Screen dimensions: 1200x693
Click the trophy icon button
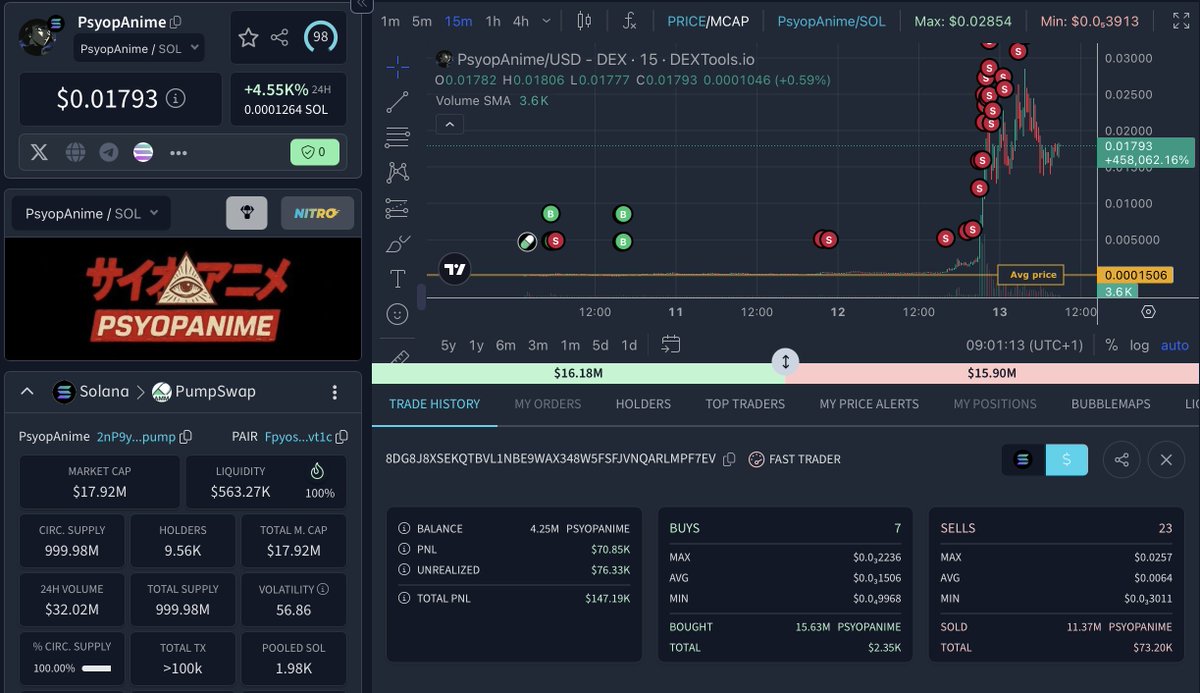[x=246, y=213]
